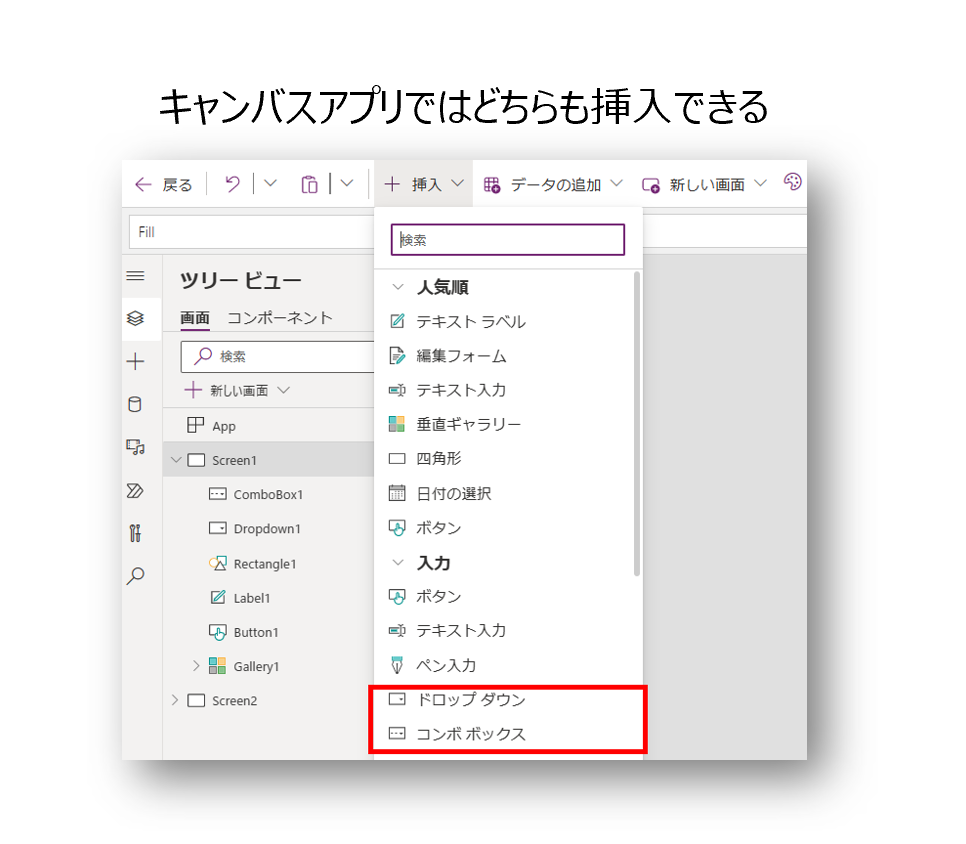
Task: Expand Gallery1 in the tree view
Action: [197, 666]
